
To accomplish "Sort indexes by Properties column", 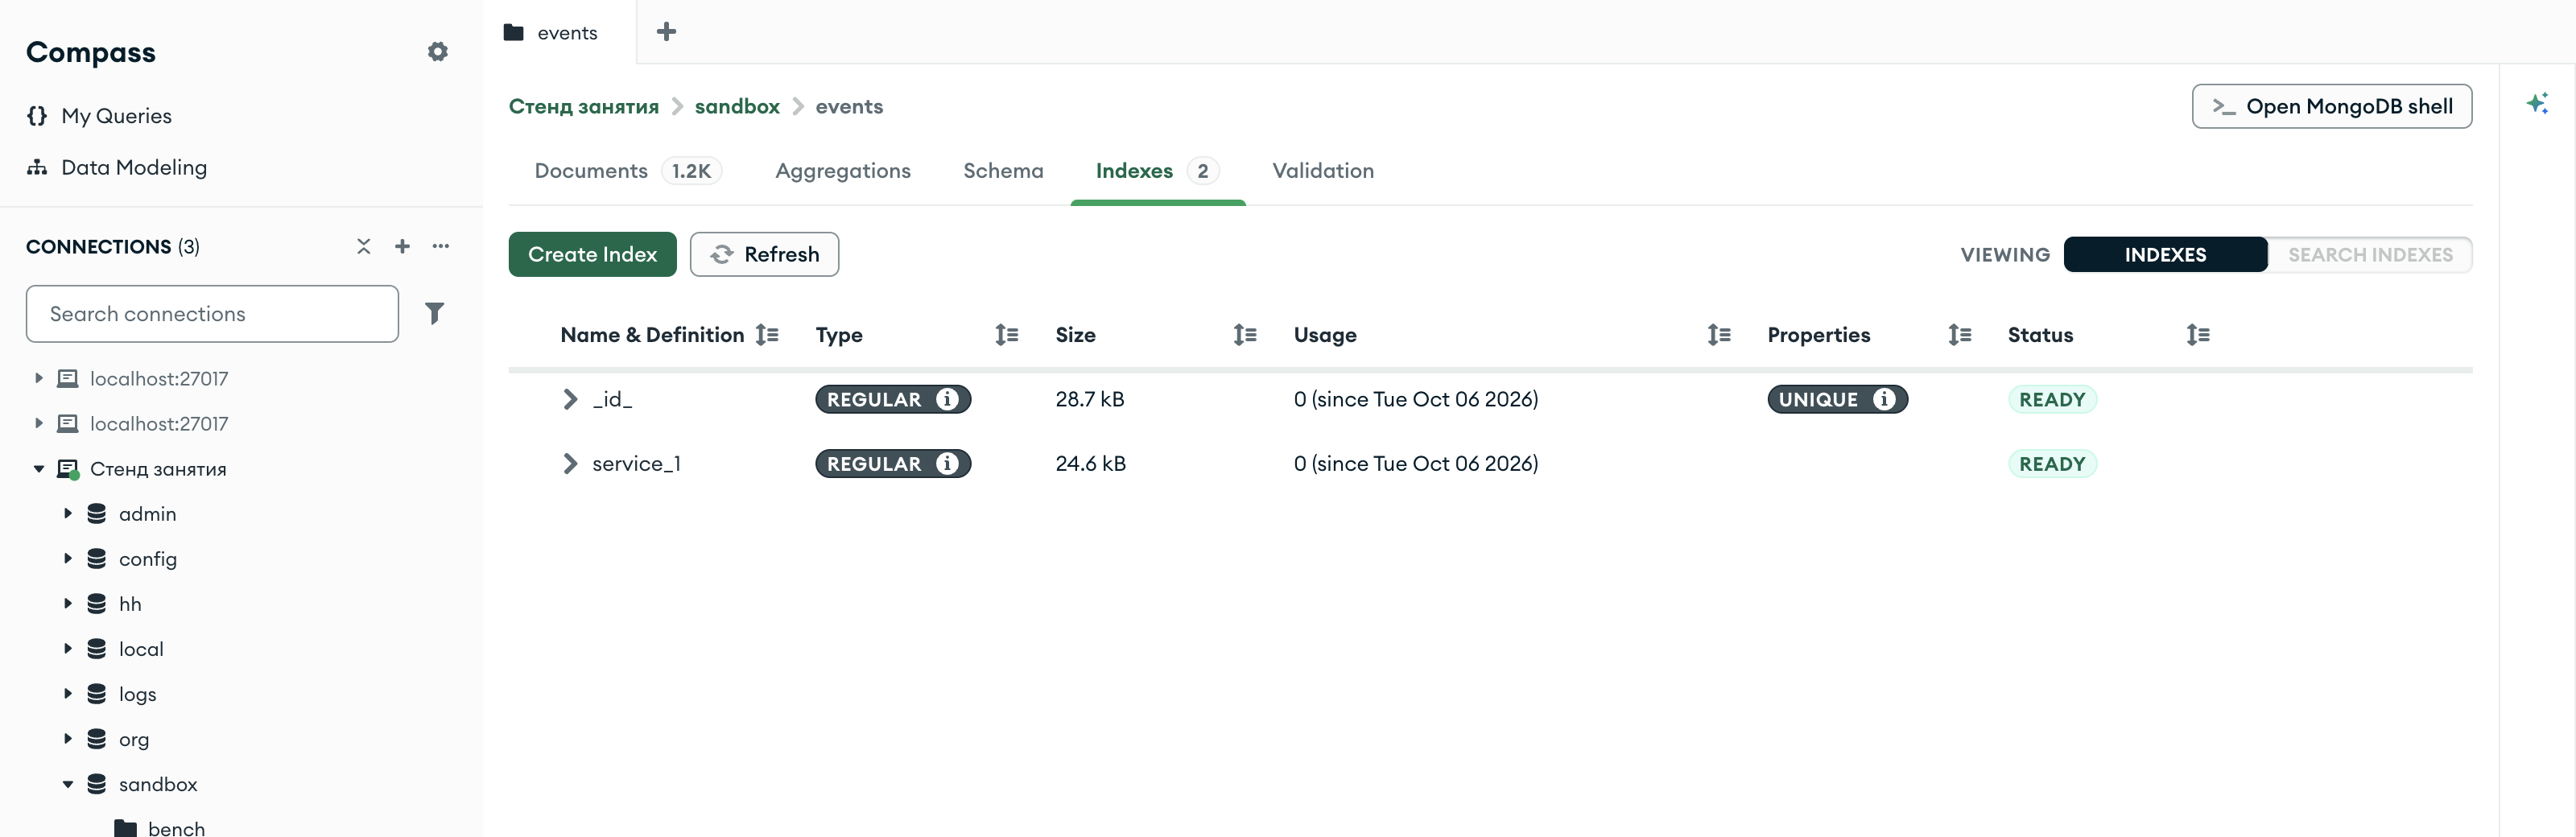I will tap(1960, 335).
